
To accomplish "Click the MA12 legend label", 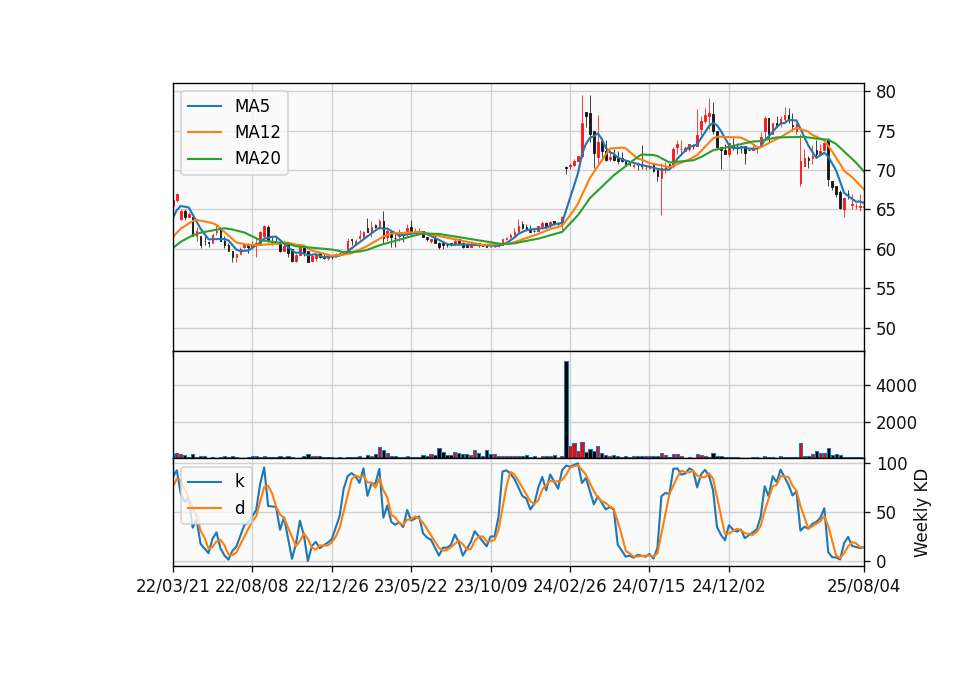I will pyautogui.click(x=257, y=132).
